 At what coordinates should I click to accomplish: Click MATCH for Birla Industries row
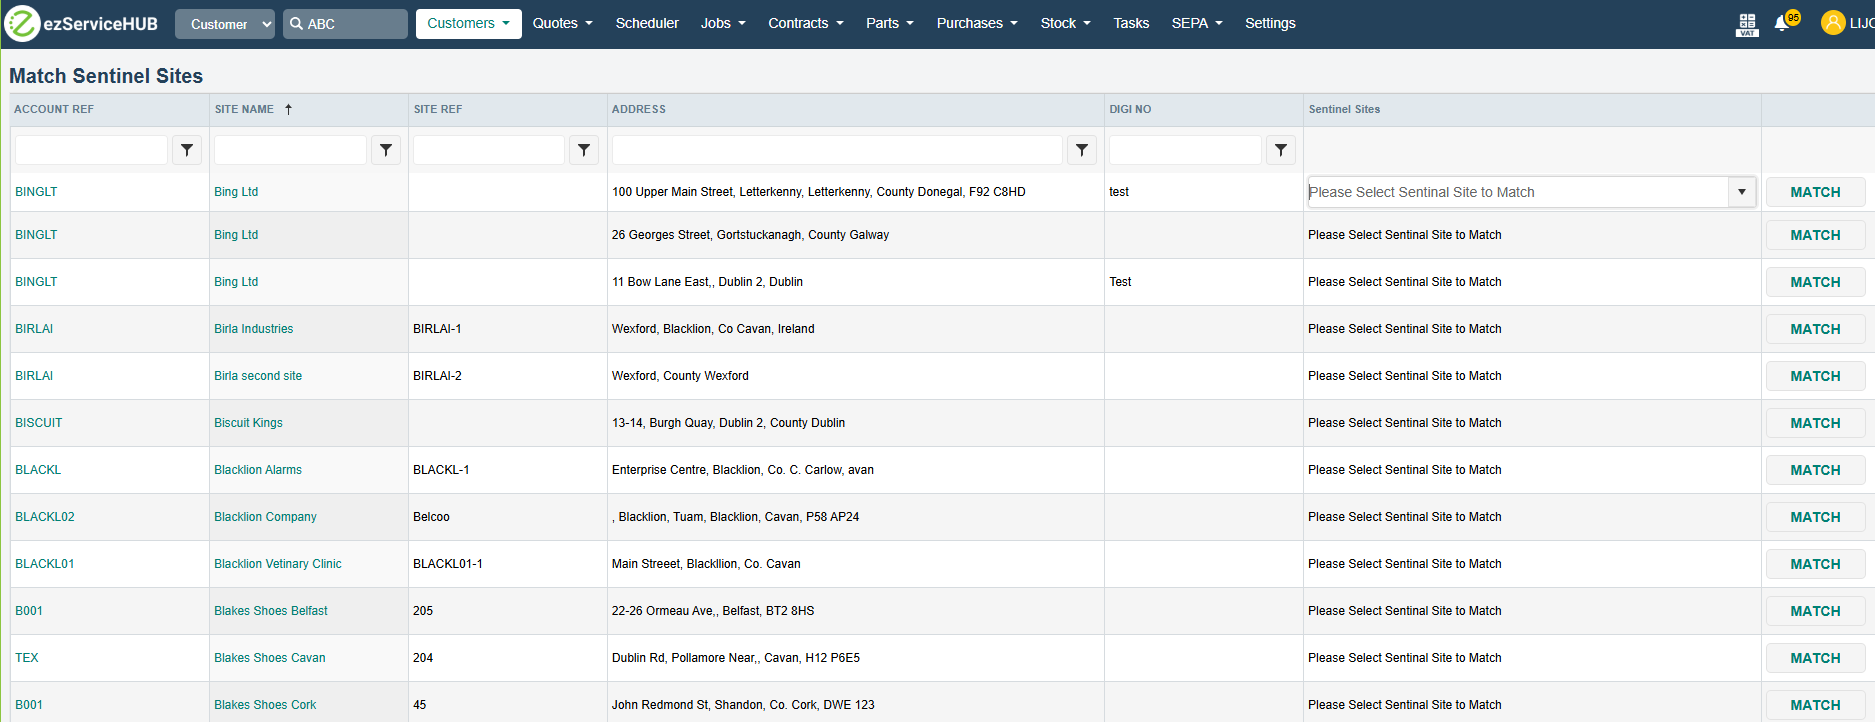tap(1815, 329)
